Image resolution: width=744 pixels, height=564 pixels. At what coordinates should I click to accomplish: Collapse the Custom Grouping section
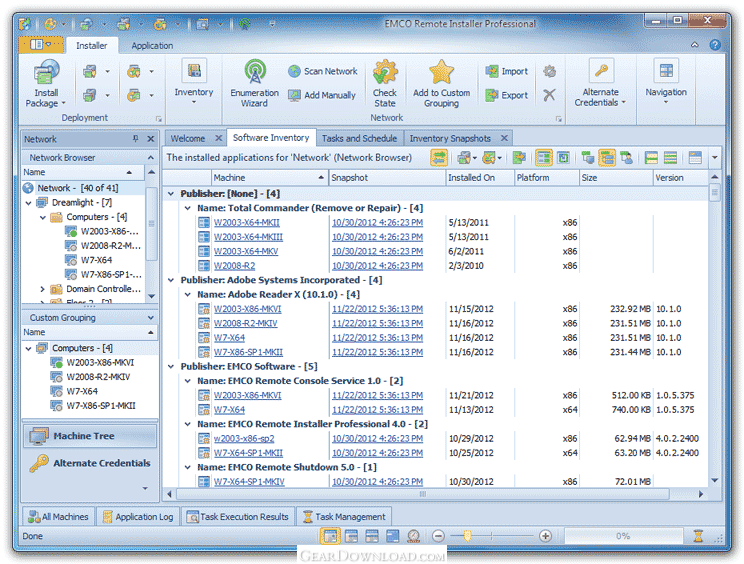(151, 317)
